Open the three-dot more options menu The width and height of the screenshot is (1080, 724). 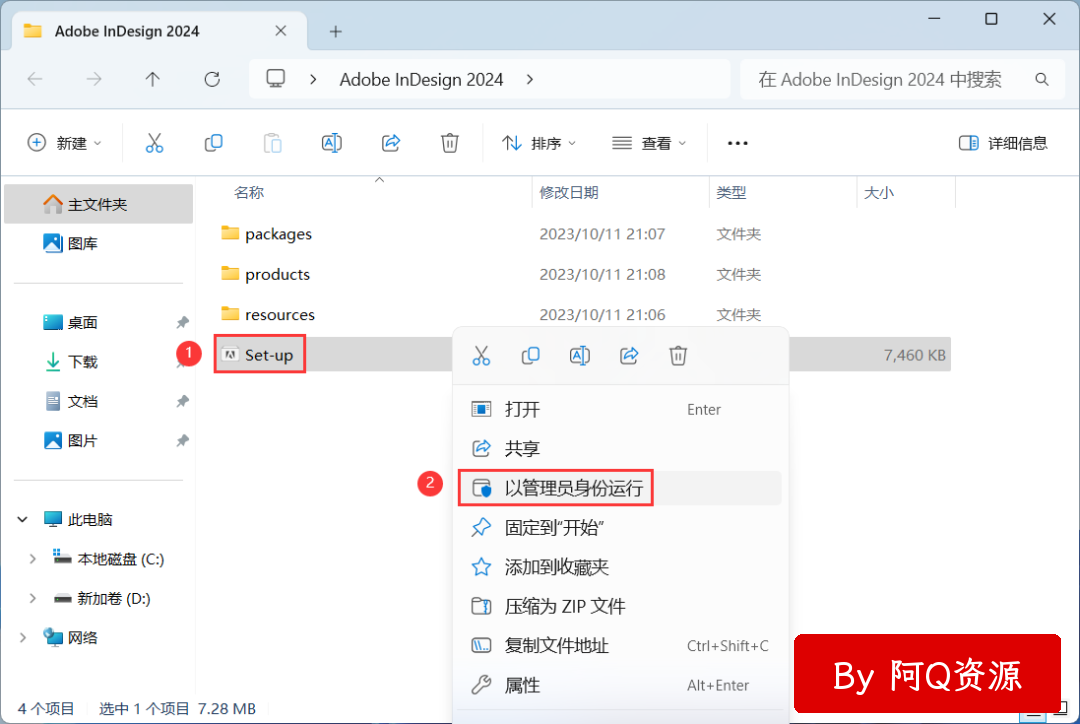738,143
